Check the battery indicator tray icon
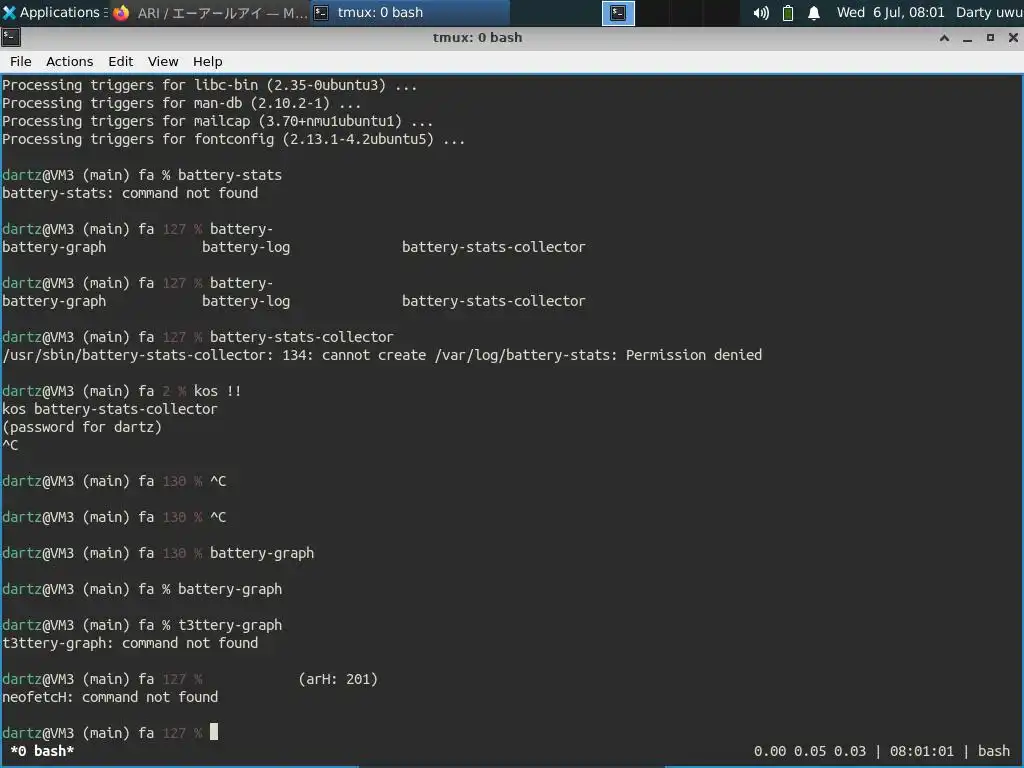1024x768 pixels. click(788, 12)
